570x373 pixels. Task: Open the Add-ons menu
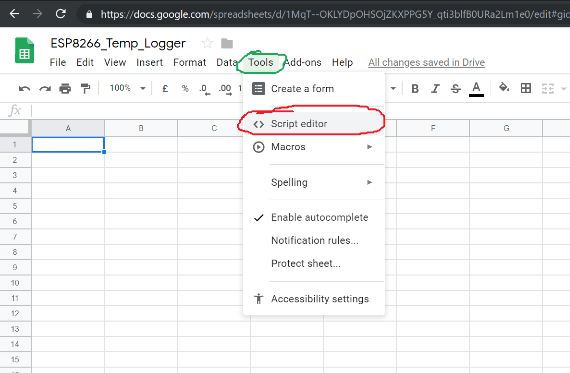303,63
